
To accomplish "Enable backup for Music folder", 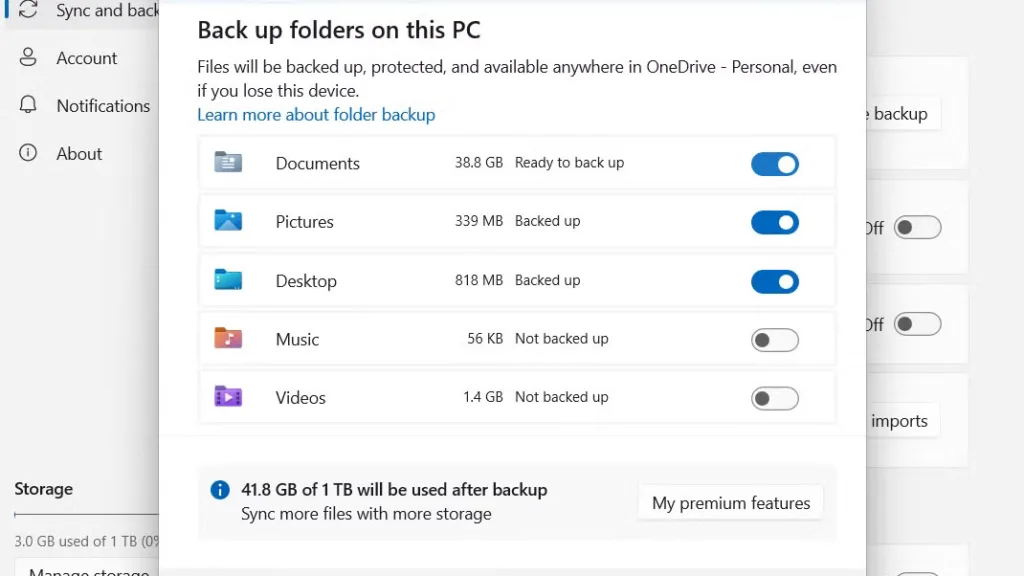I will point(775,340).
